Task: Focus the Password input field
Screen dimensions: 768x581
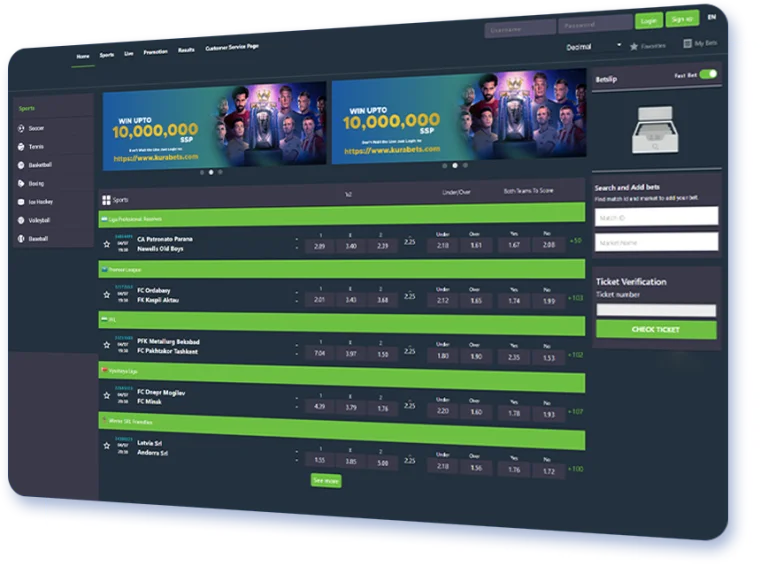Action: click(595, 24)
